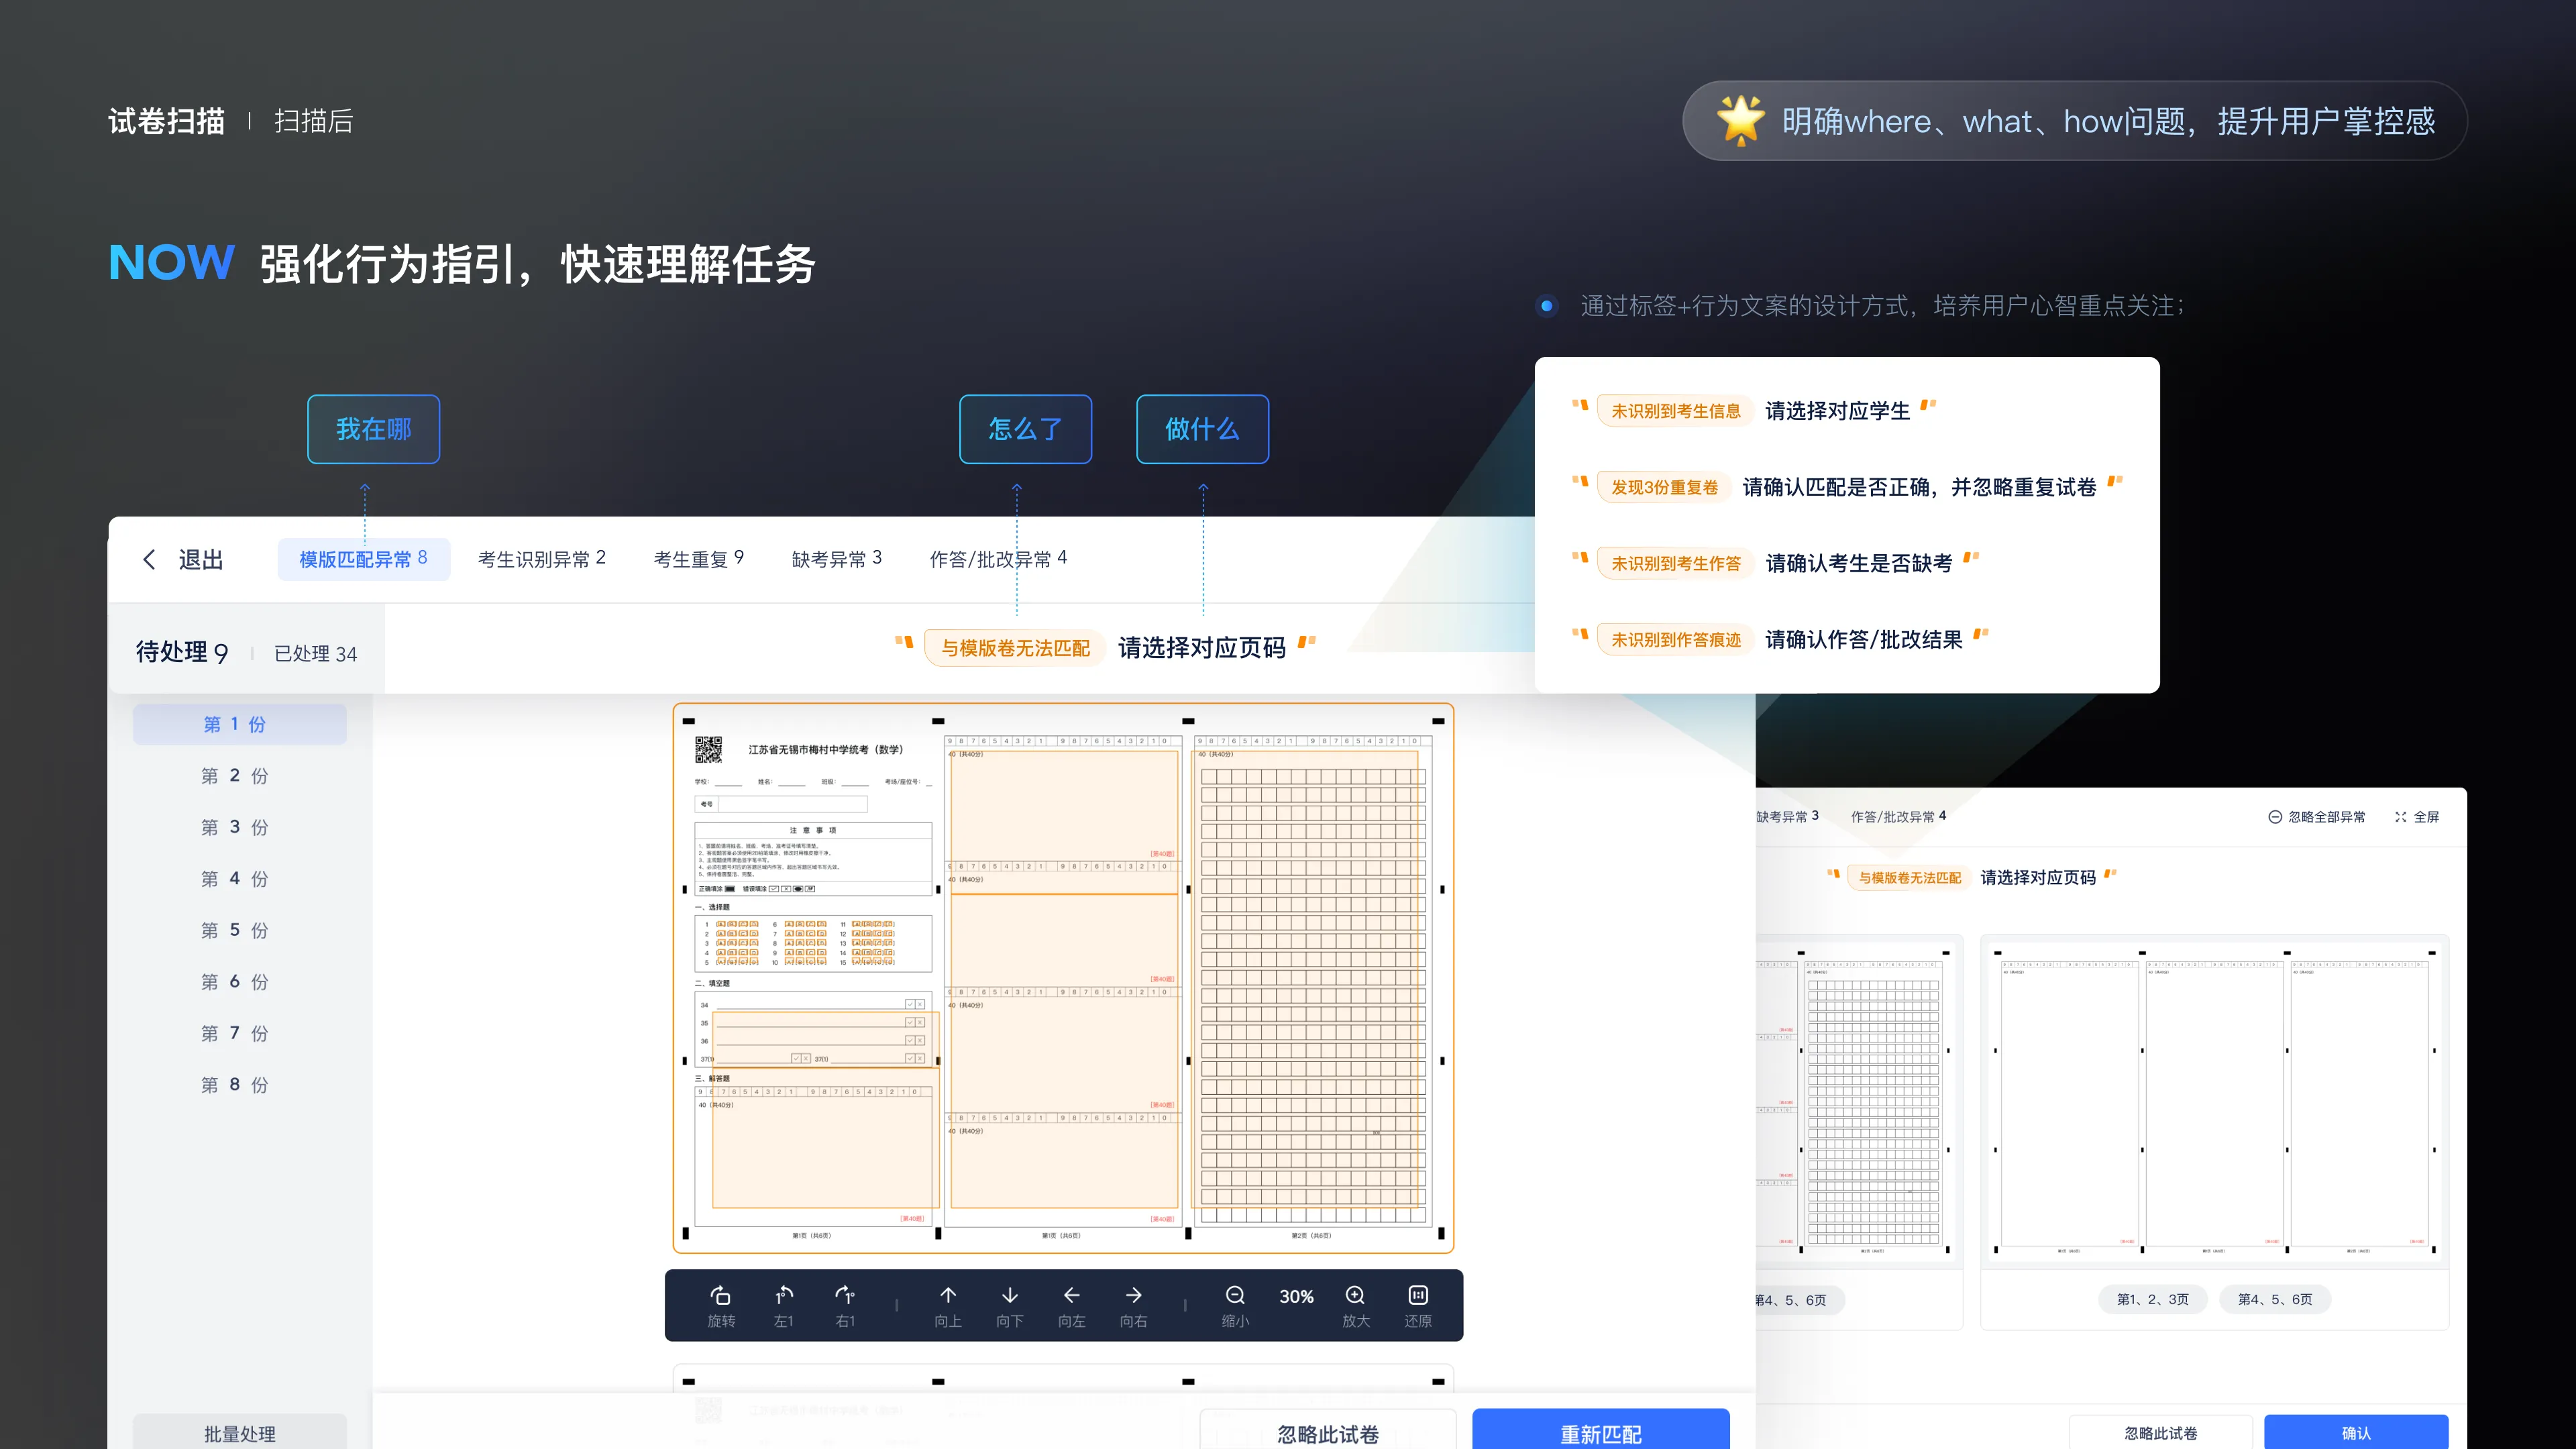Click 忽略全部异常 in the right window
The width and height of the screenshot is (2576, 1449).
2316,817
